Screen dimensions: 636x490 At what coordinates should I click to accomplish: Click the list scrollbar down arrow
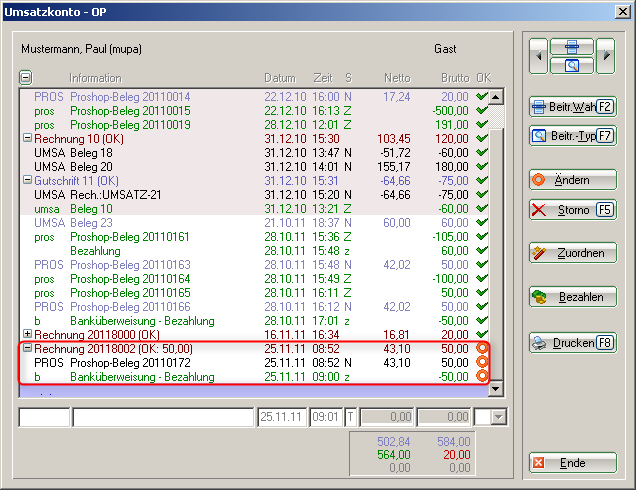tap(497, 390)
